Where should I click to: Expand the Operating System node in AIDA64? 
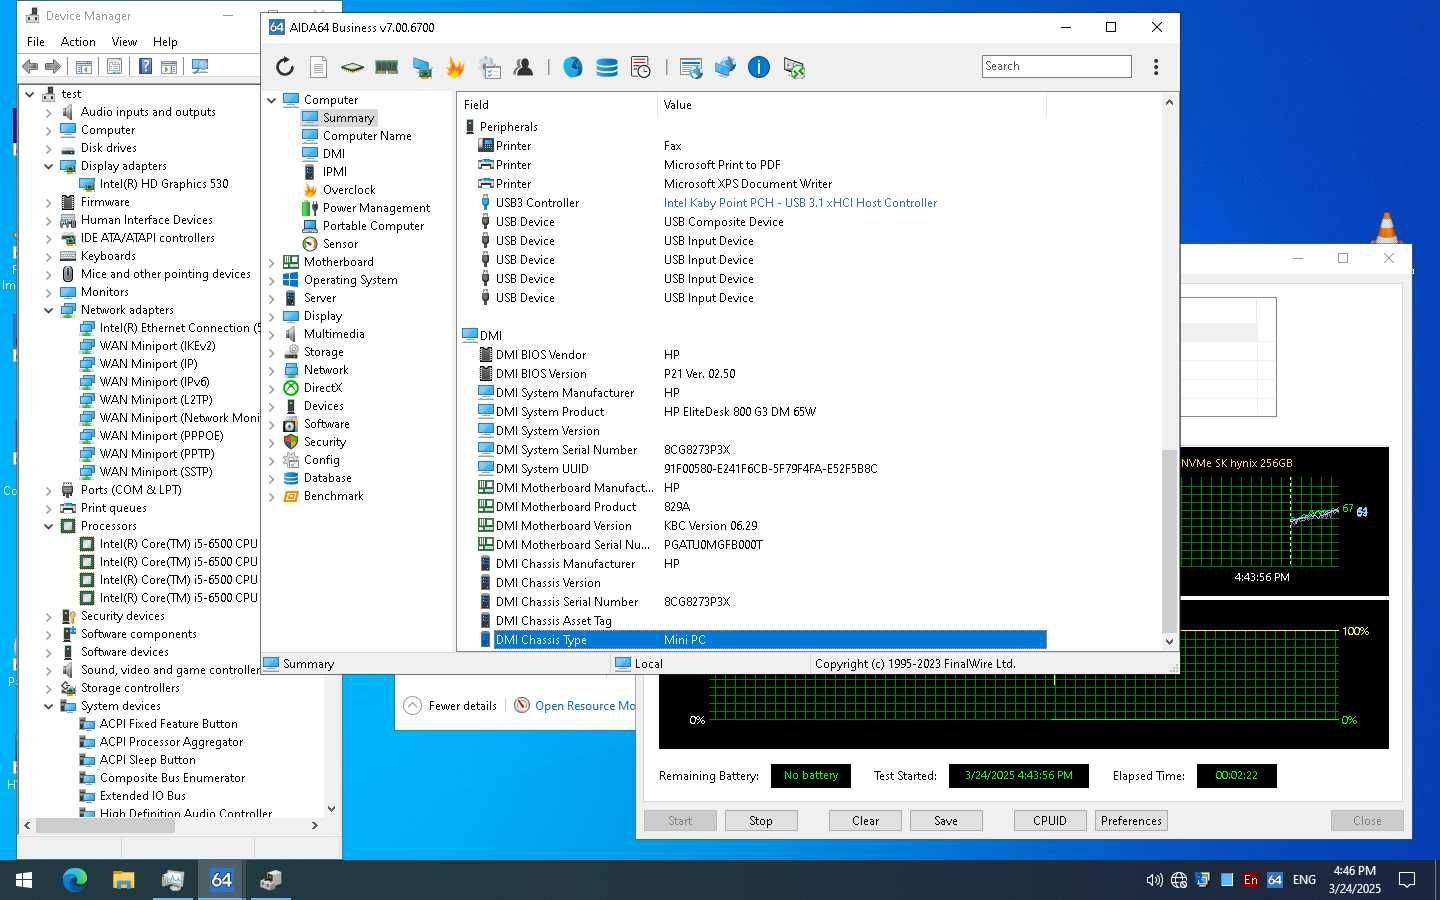[x=272, y=280]
